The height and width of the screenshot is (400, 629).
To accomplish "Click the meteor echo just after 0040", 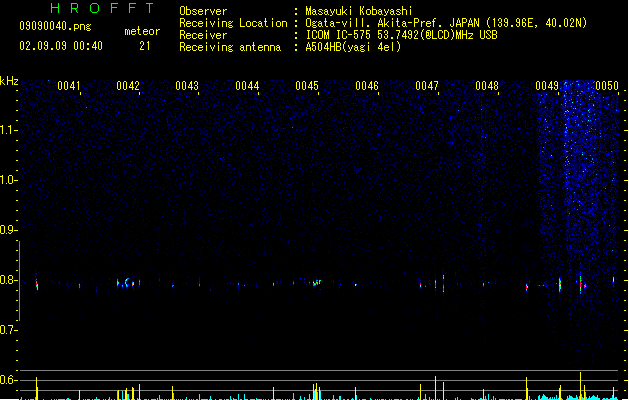I will click(x=37, y=282).
